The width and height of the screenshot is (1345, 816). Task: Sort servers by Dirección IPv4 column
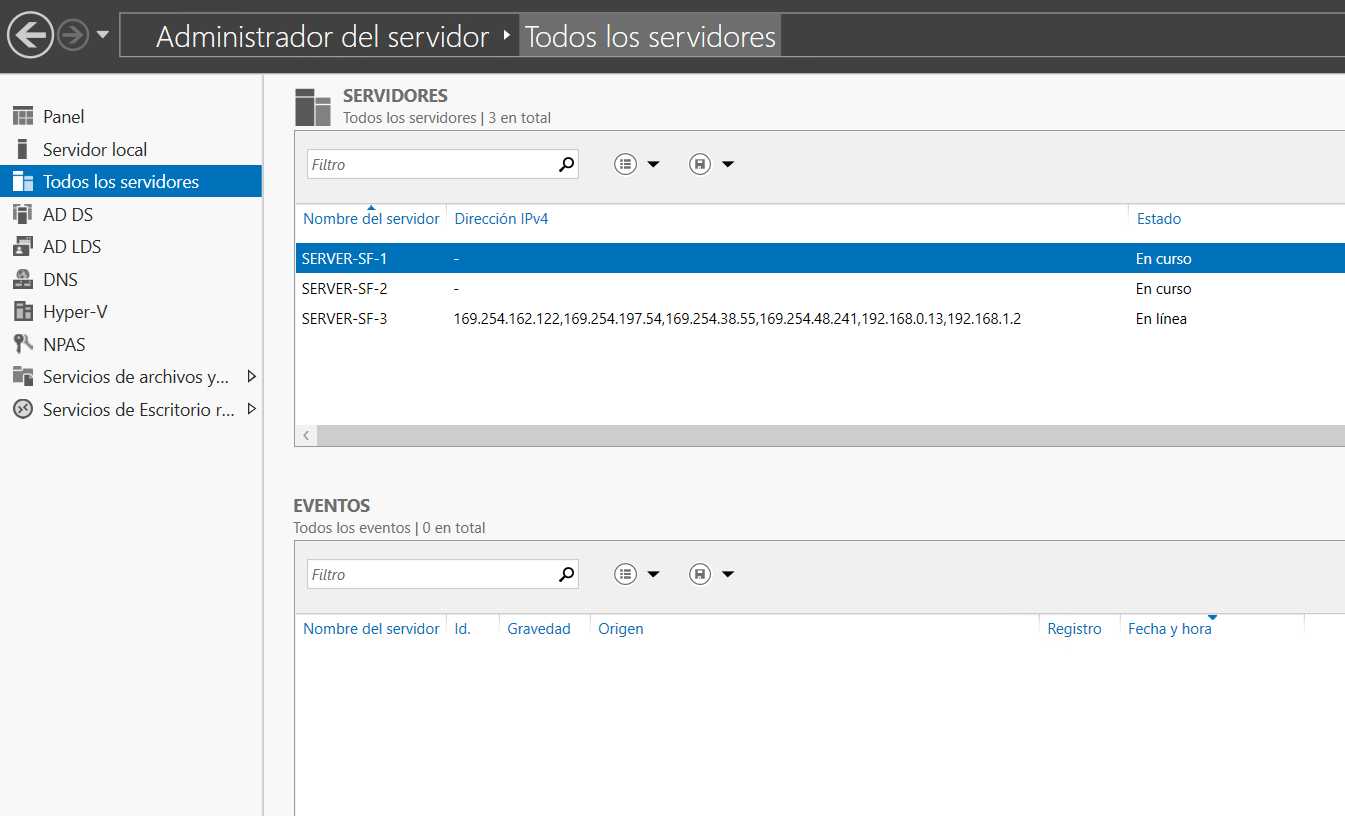(500, 218)
